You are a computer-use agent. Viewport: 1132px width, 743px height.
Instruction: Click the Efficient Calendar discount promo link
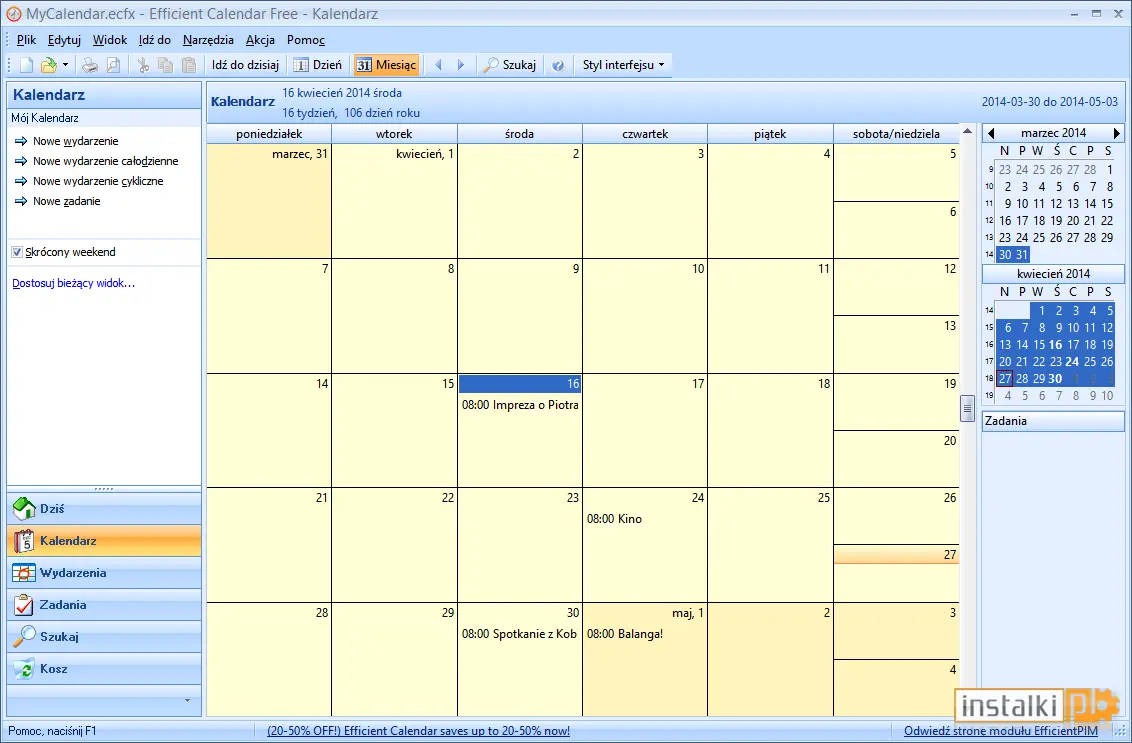[x=418, y=731]
